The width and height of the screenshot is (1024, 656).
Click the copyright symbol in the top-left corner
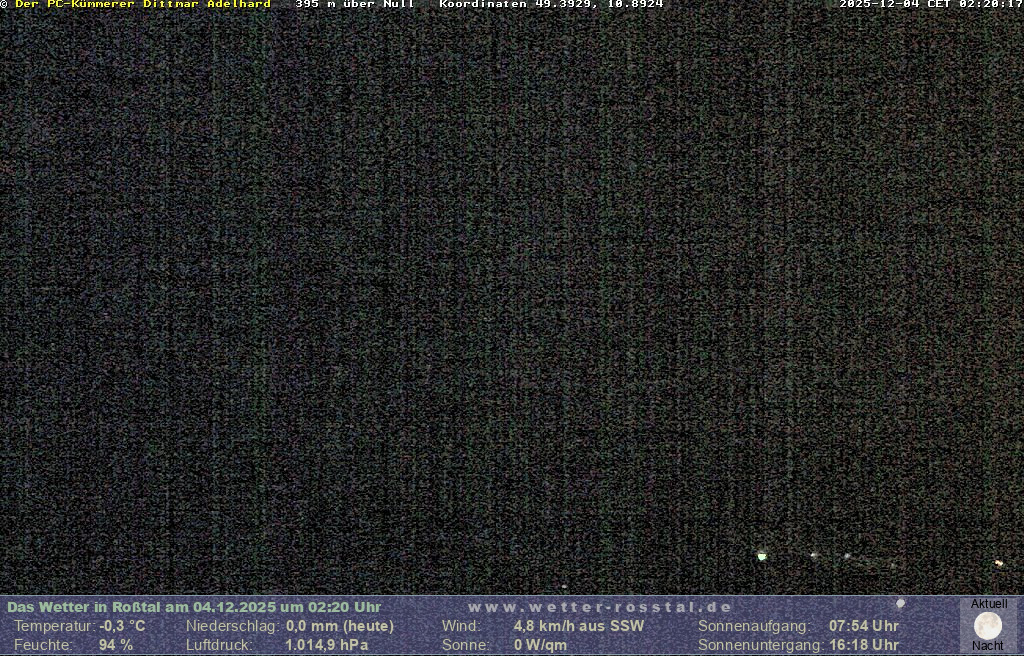click(4, 5)
